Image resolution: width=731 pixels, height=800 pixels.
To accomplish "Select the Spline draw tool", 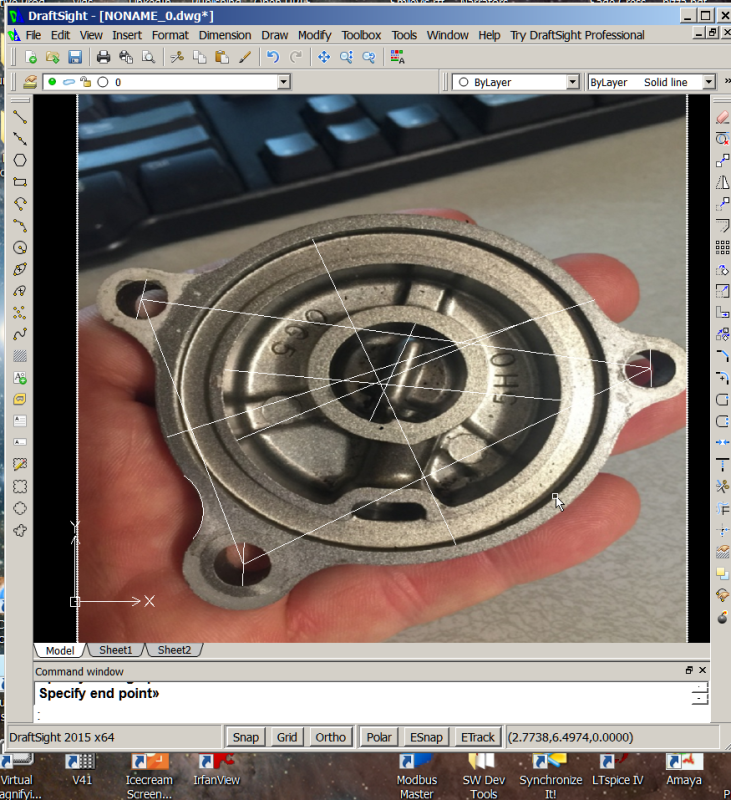I will tap(20, 335).
